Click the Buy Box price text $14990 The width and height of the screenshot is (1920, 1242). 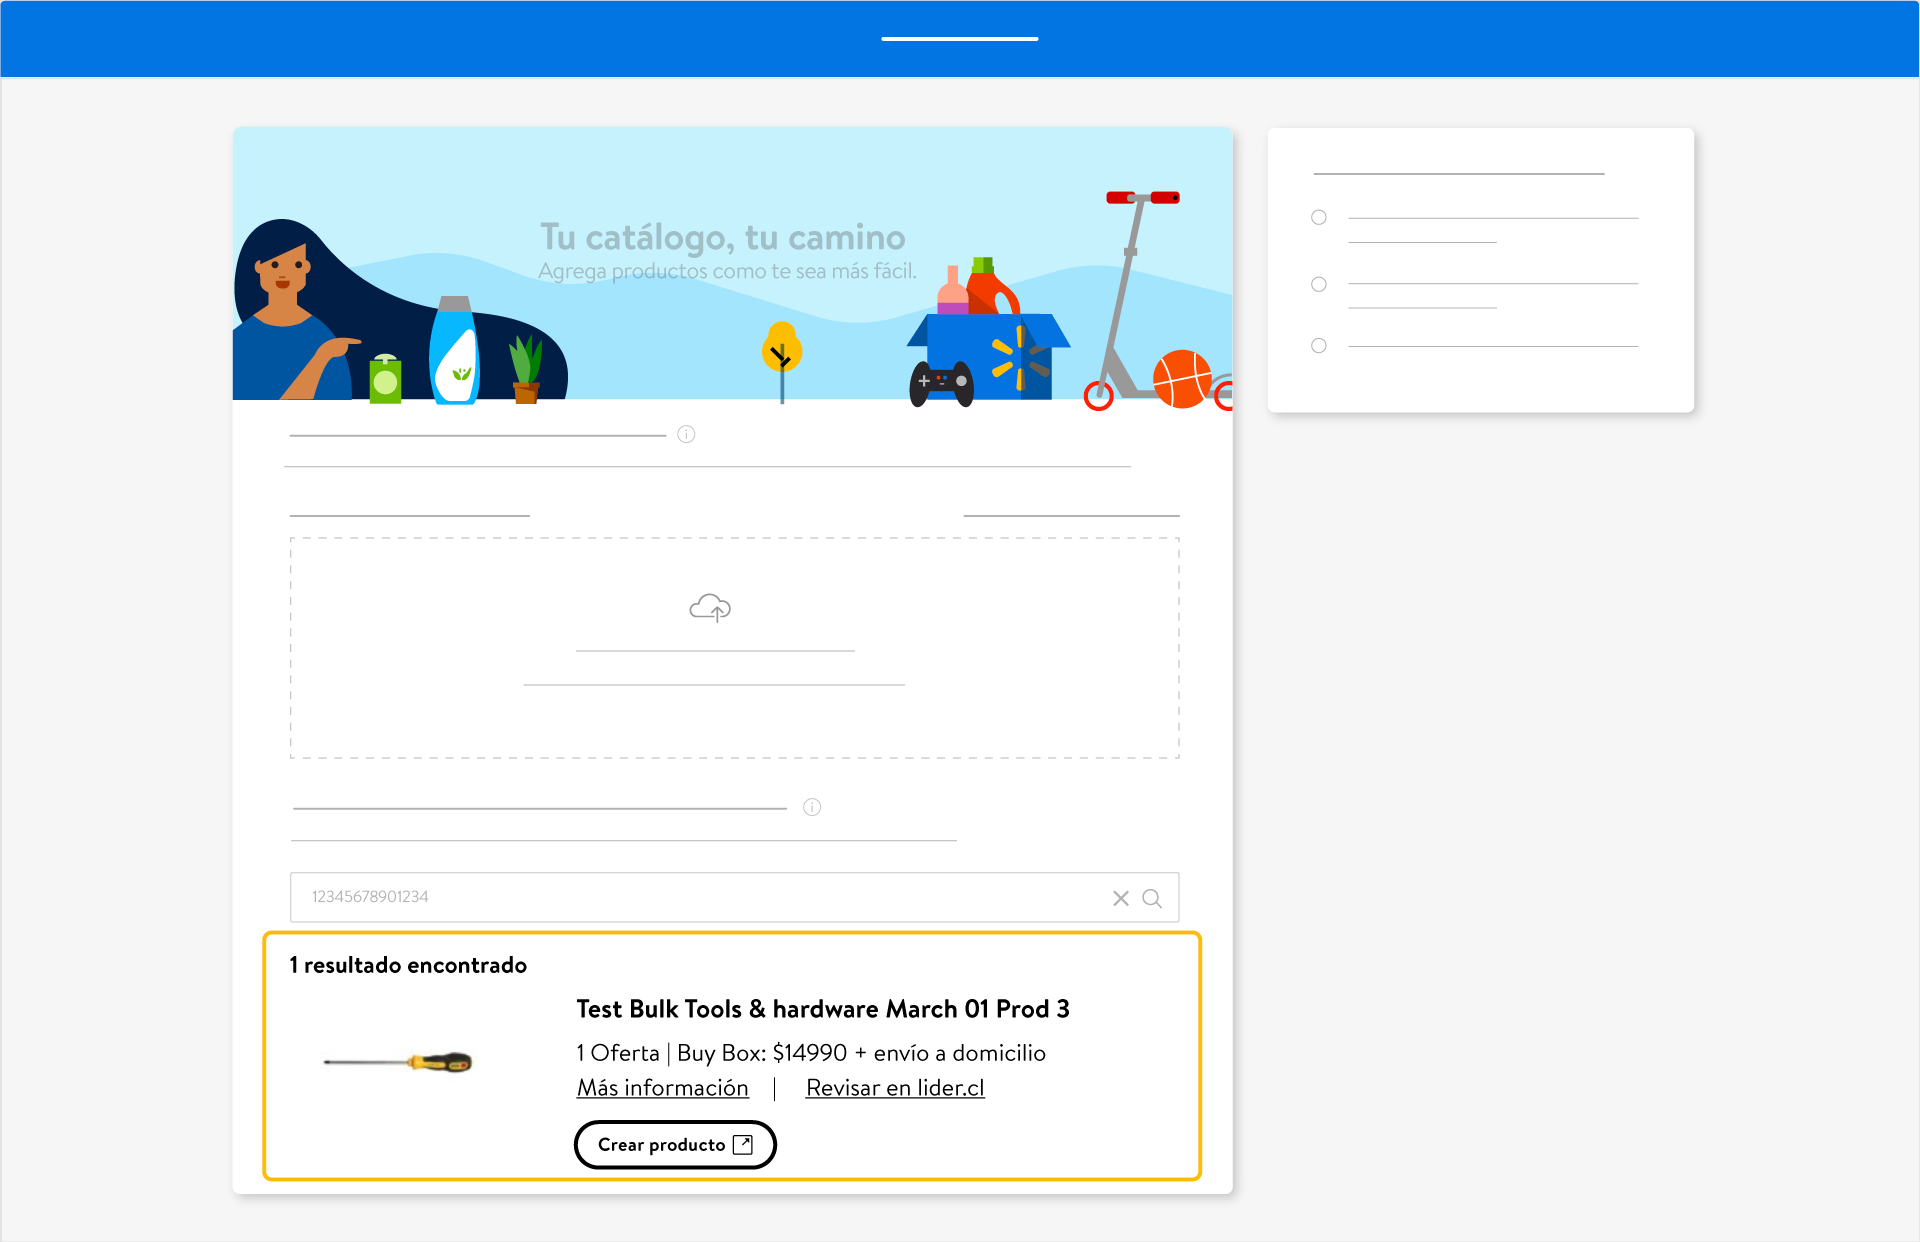(x=809, y=1053)
